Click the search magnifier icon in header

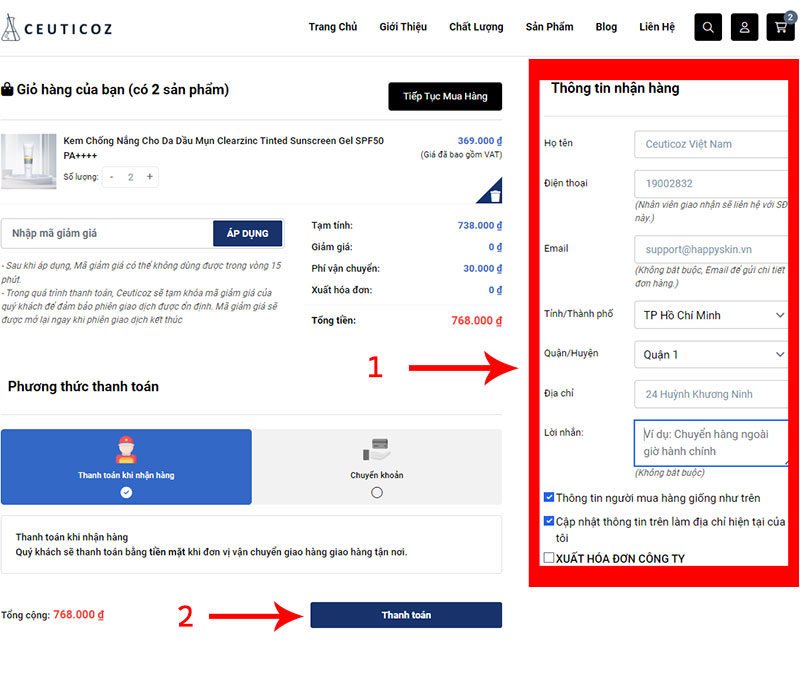coord(708,27)
